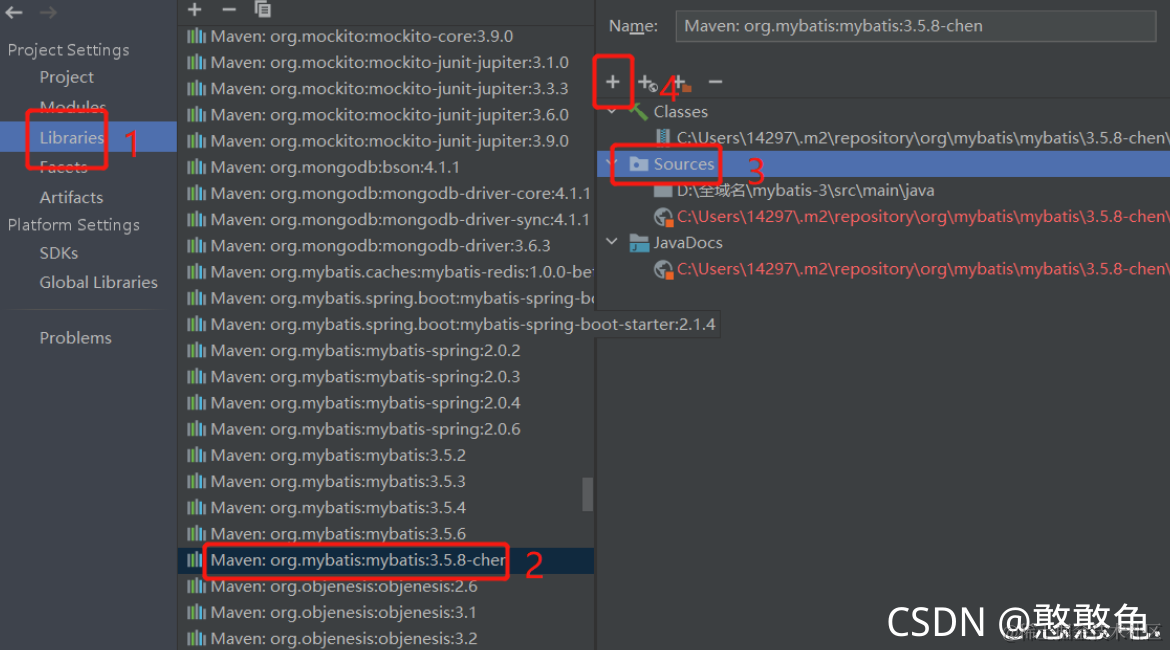The height and width of the screenshot is (650, 1170).
Task: Collapse the JavaDocs node
Action: tap(612, 242)
